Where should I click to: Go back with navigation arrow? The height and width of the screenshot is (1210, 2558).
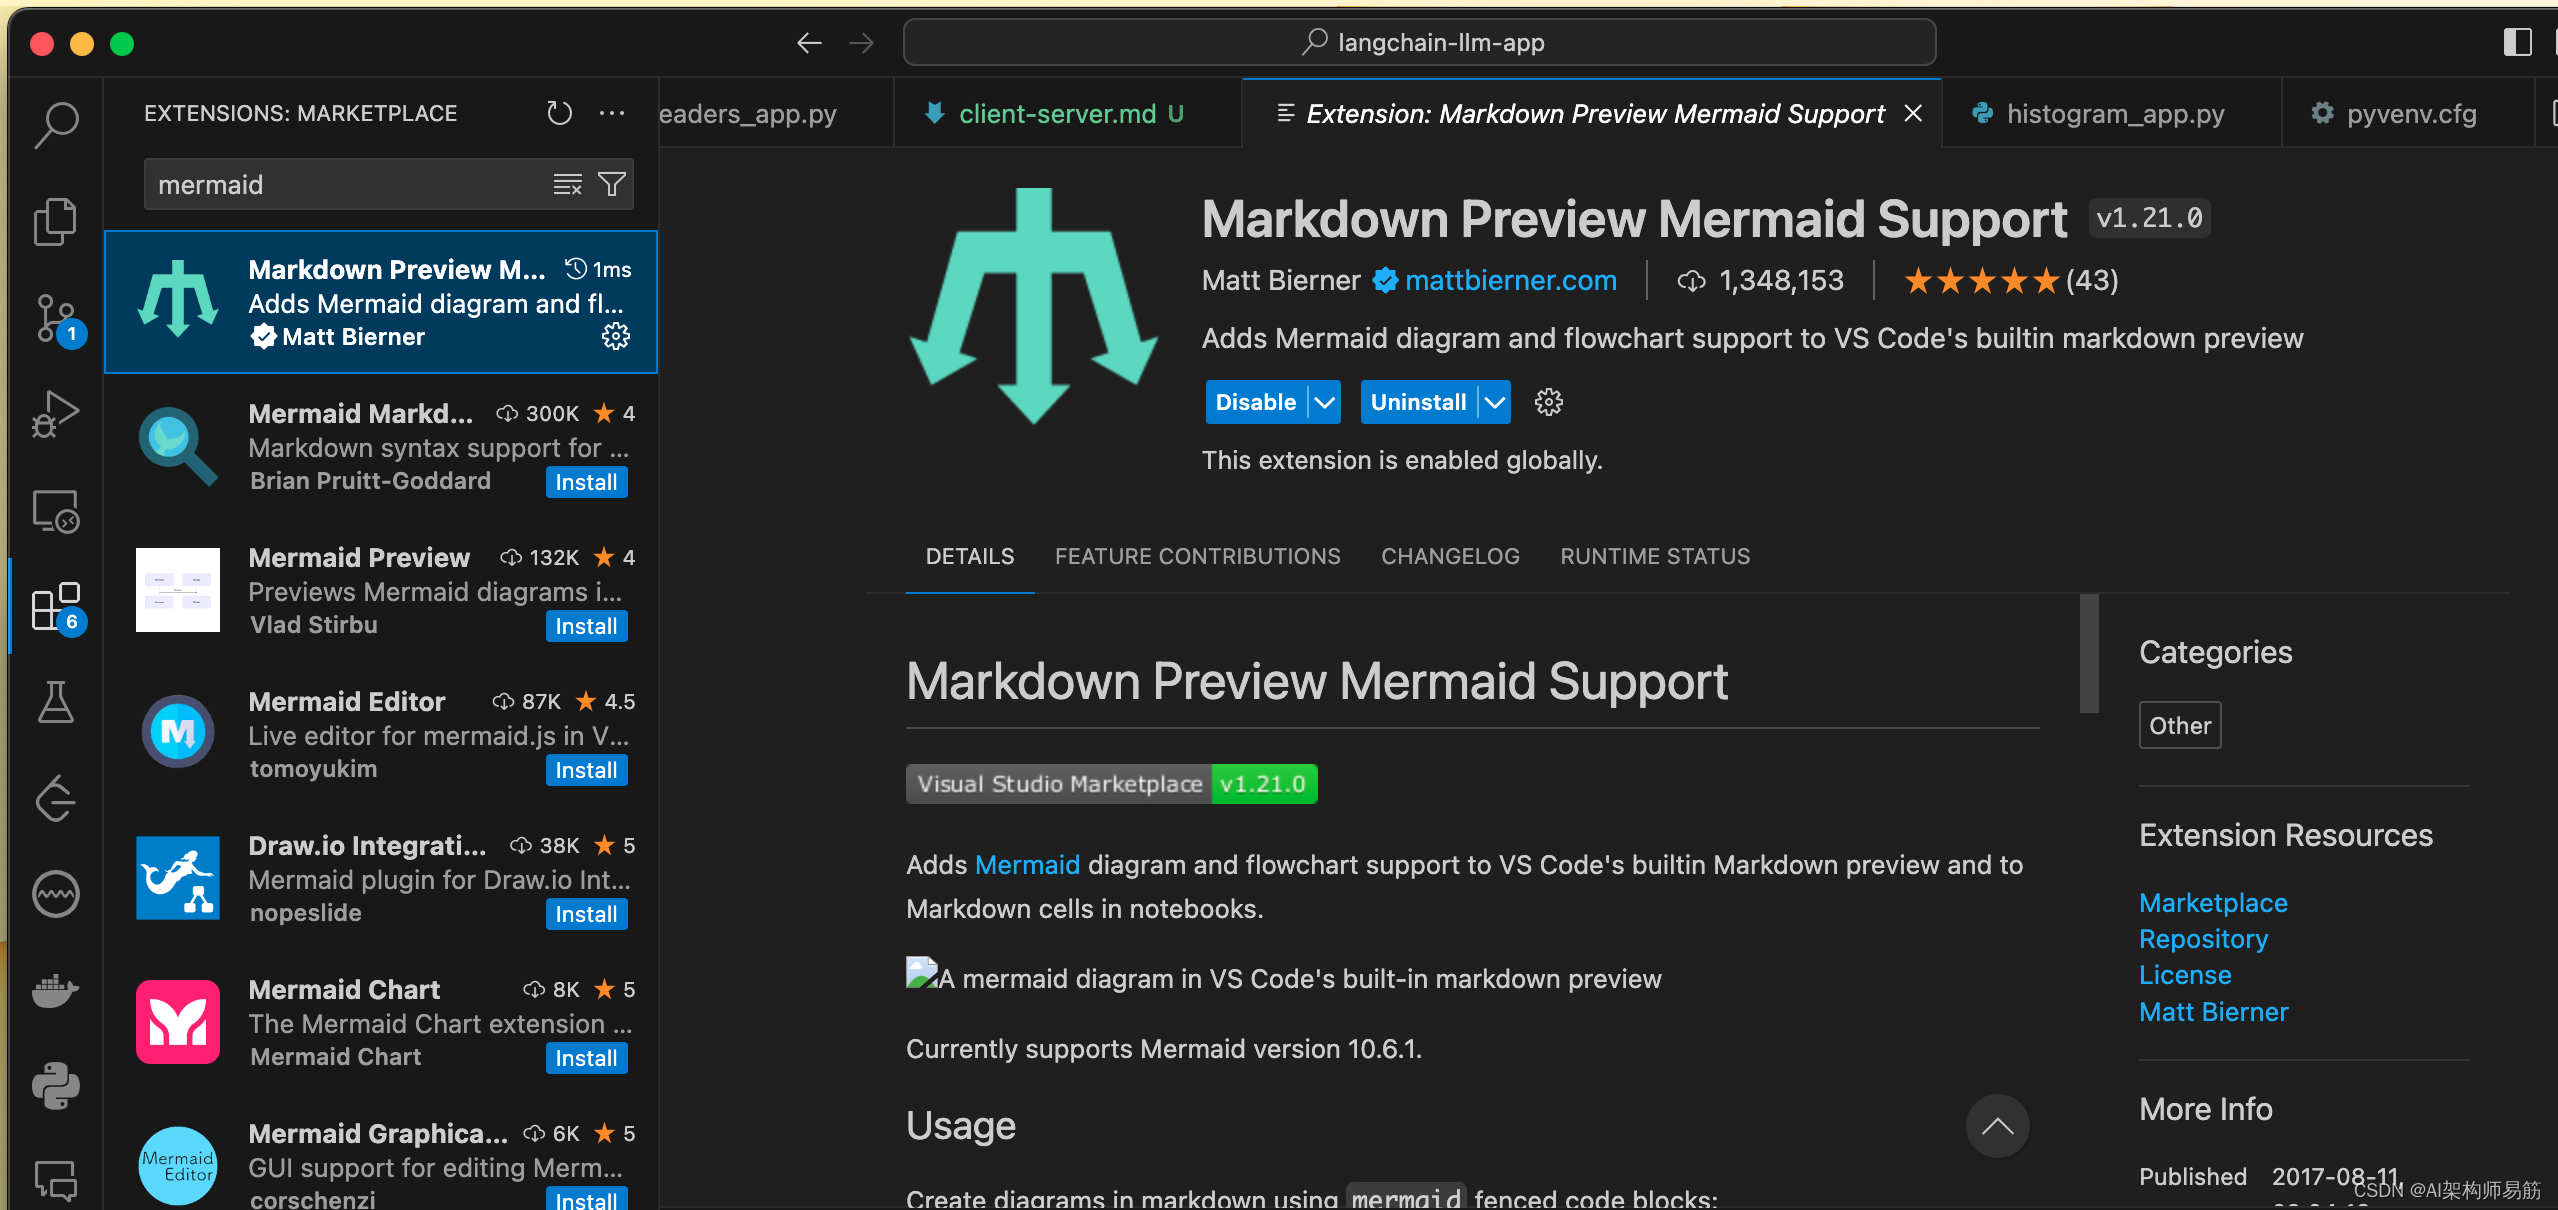[x=809, y=43]
